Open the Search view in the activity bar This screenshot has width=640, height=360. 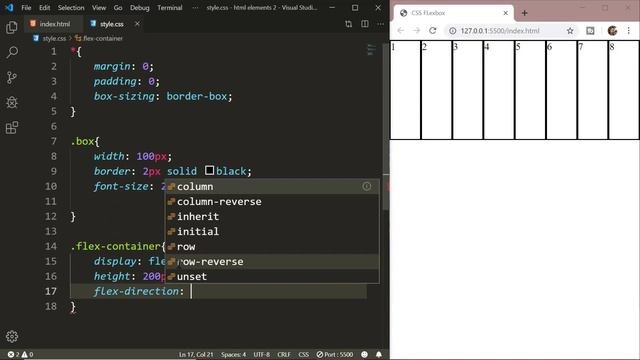[x=12, y=52]
